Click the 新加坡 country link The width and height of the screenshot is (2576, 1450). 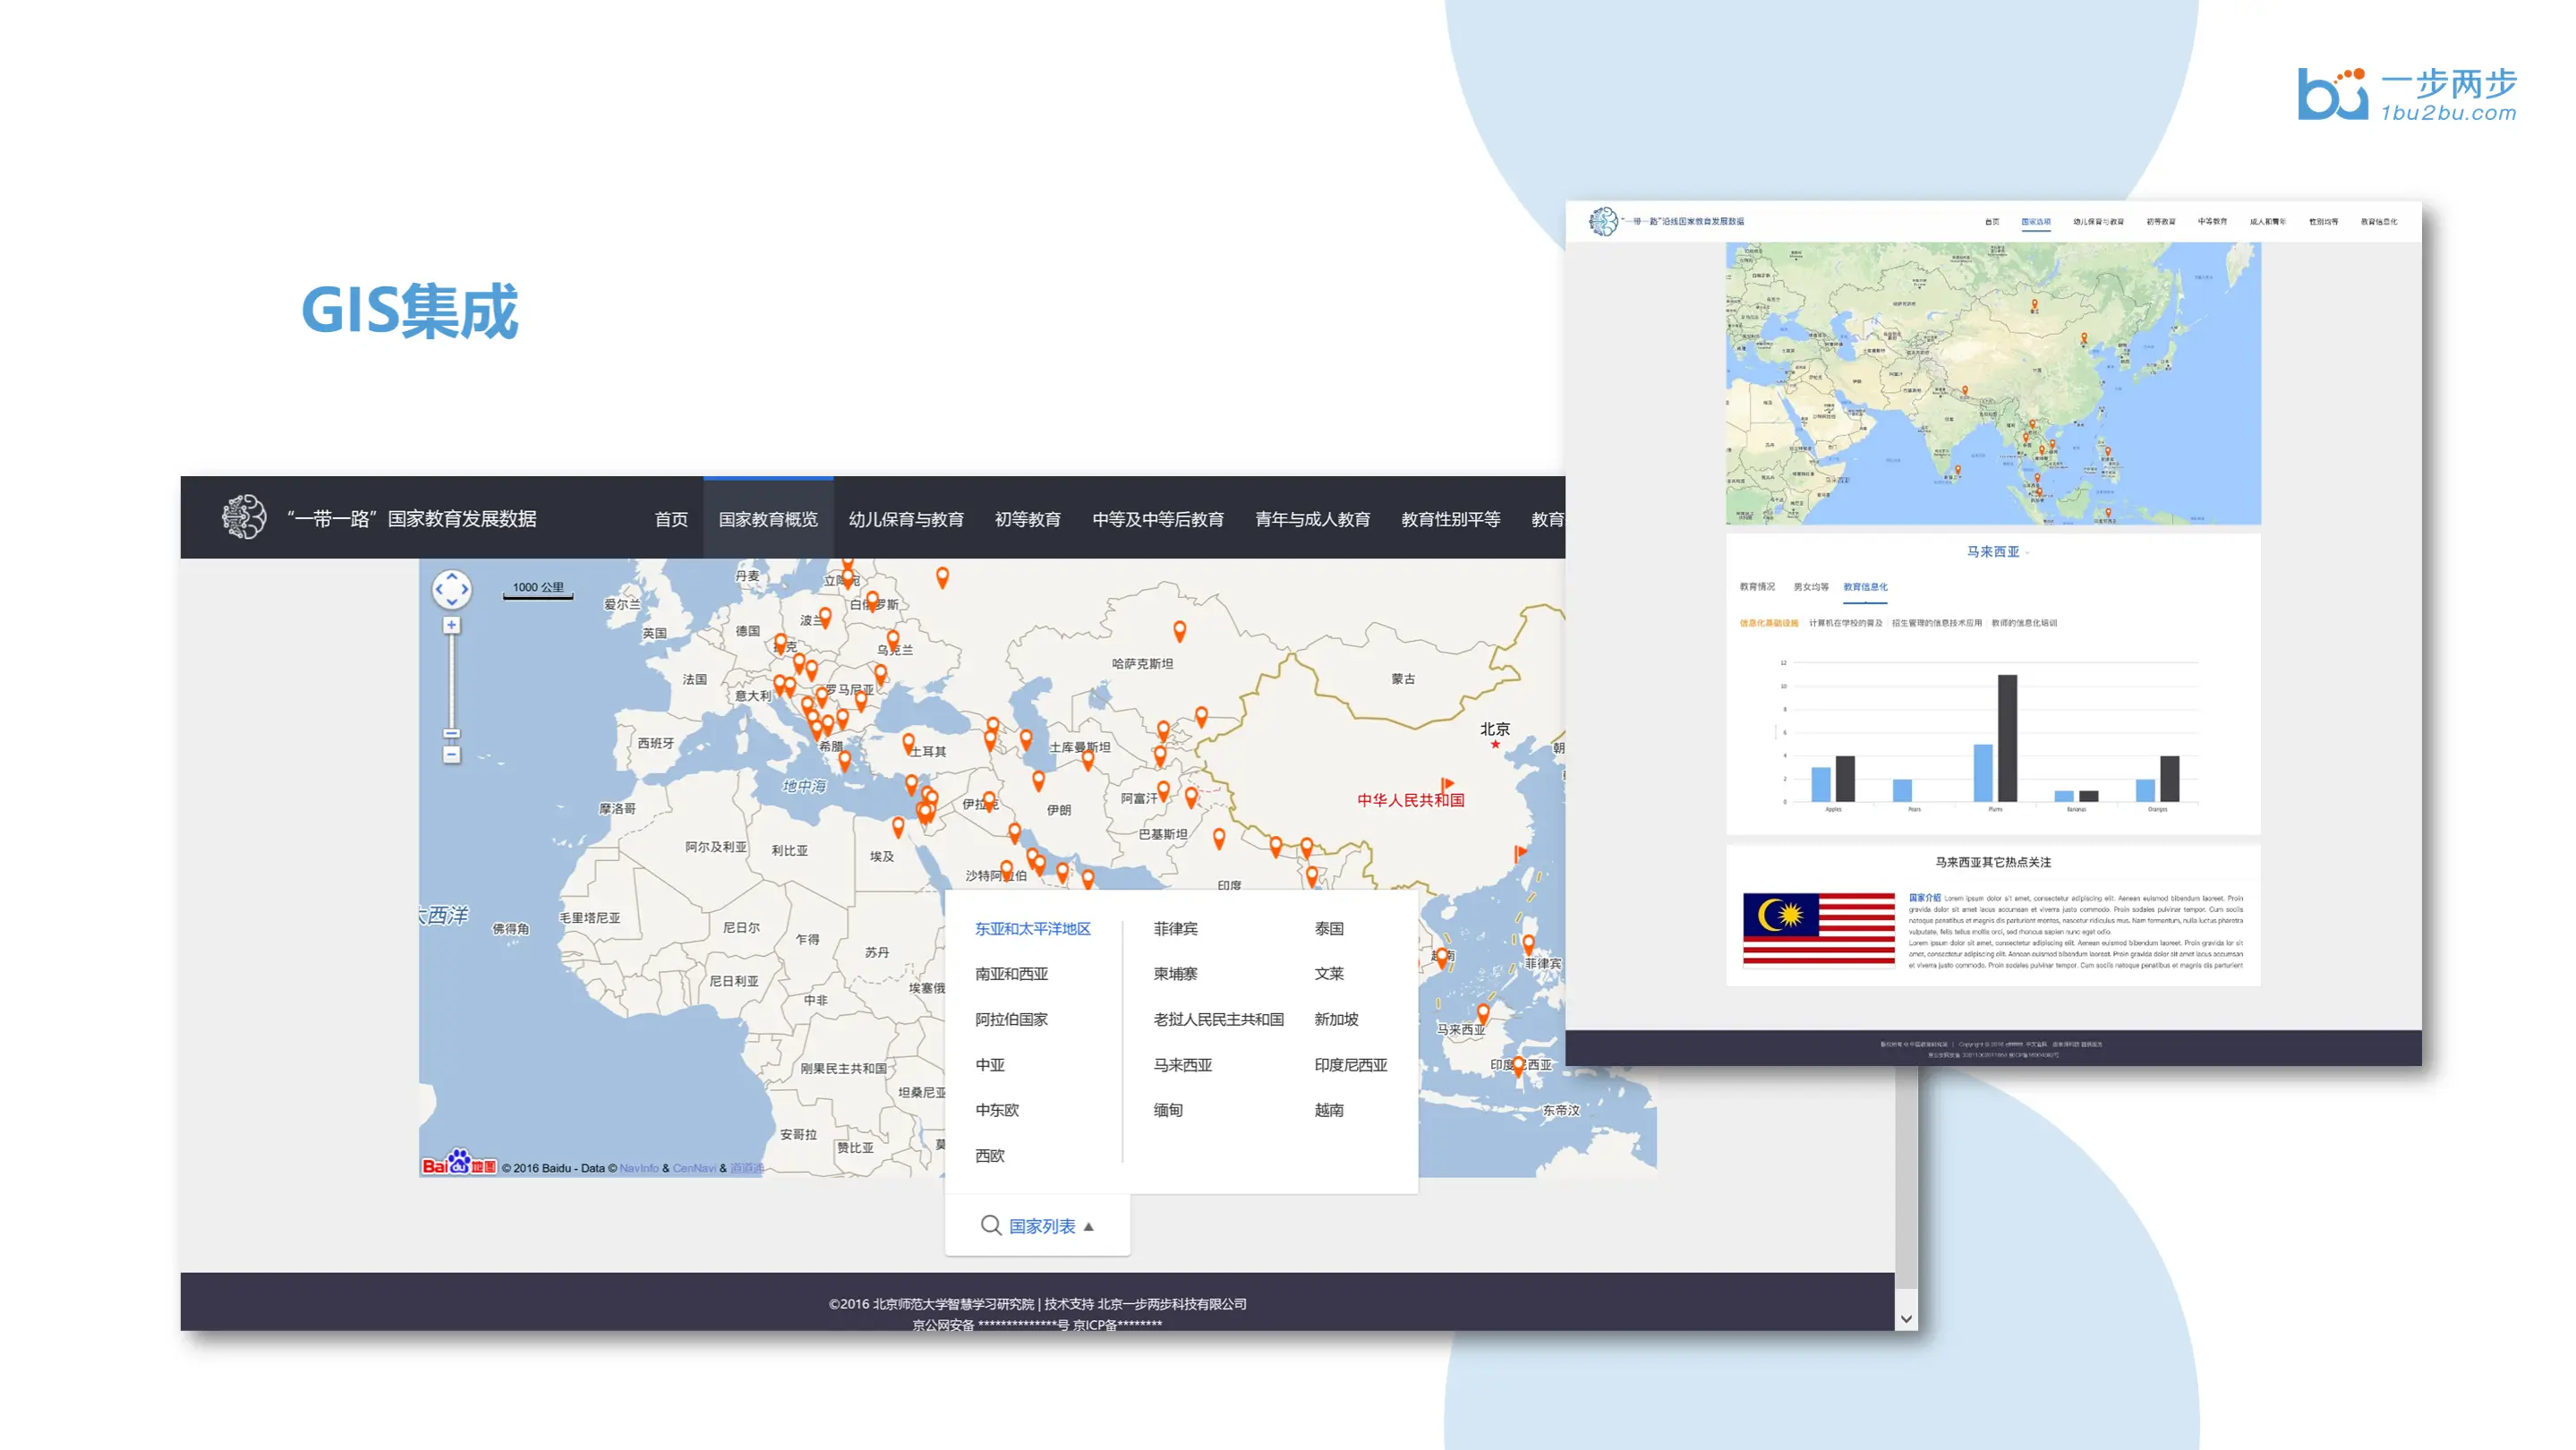click(1335, 1019)
